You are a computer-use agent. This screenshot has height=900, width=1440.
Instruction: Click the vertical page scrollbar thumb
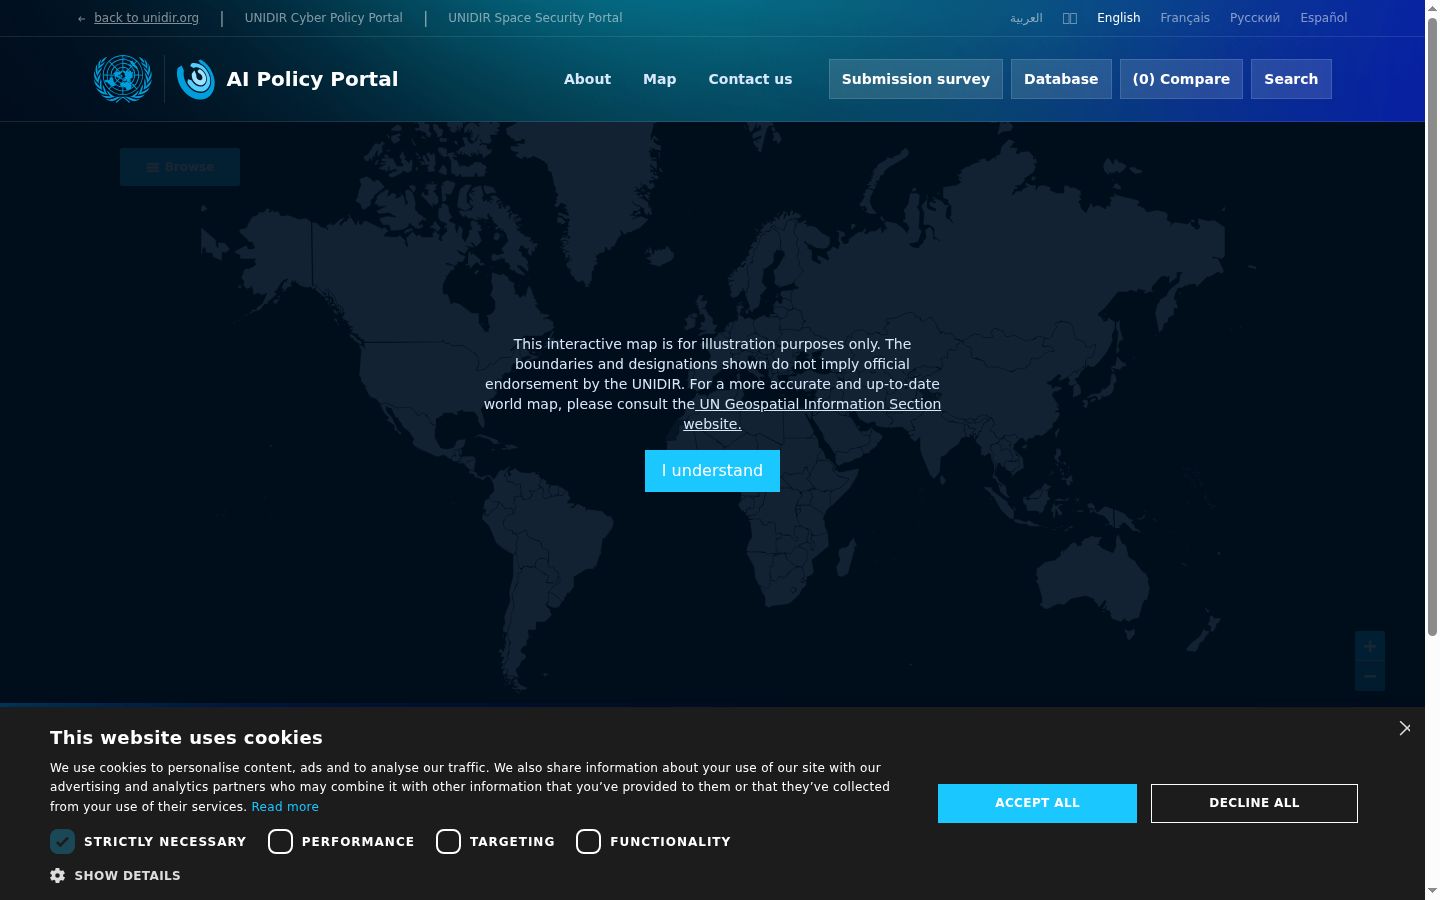[1432, 326]
